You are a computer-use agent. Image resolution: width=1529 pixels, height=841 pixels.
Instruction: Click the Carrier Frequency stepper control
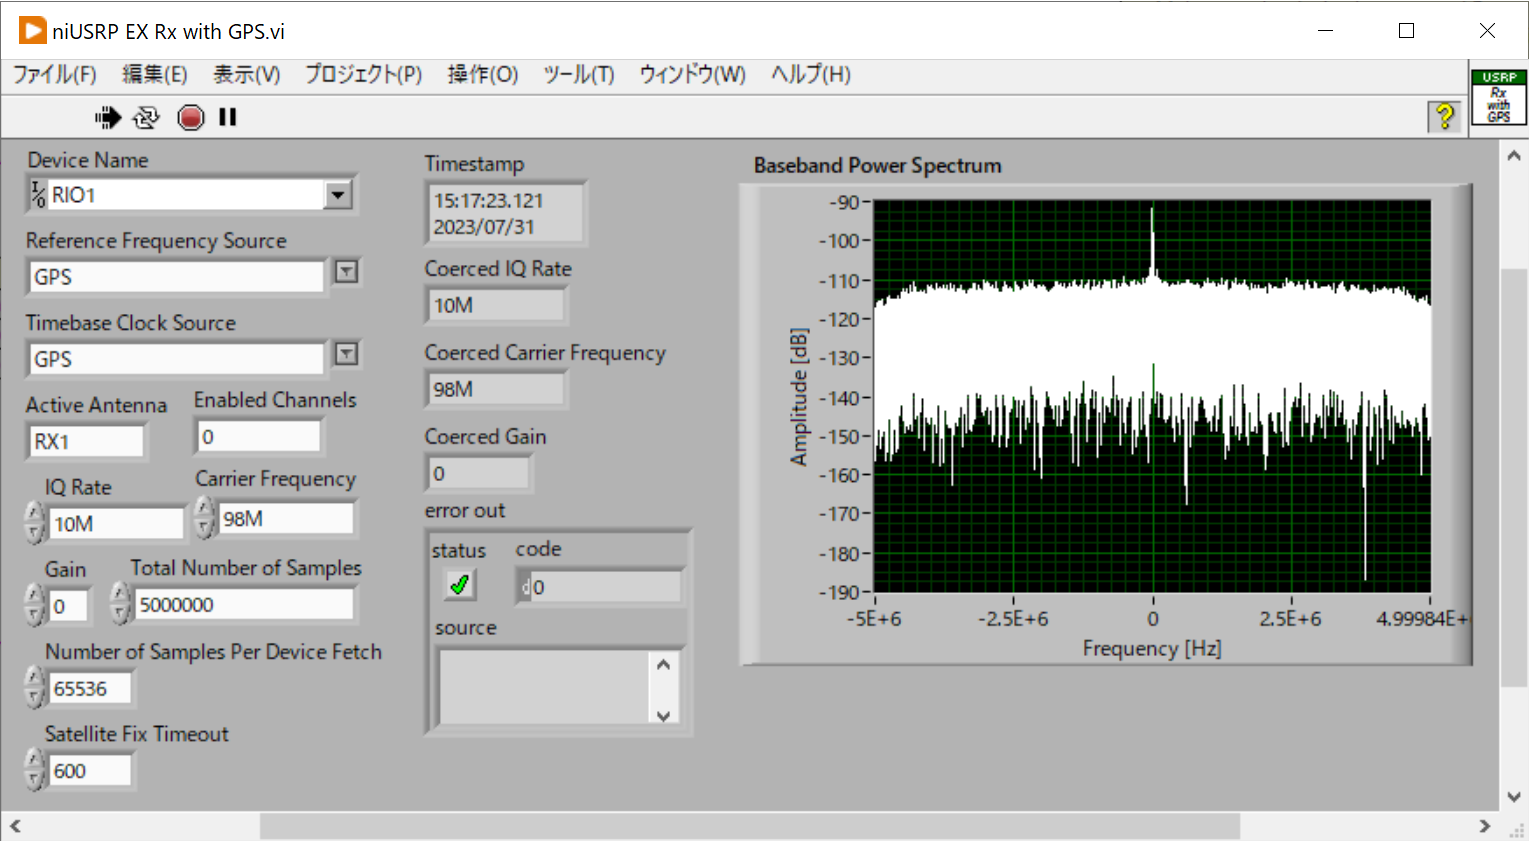(x=205, y=518)
